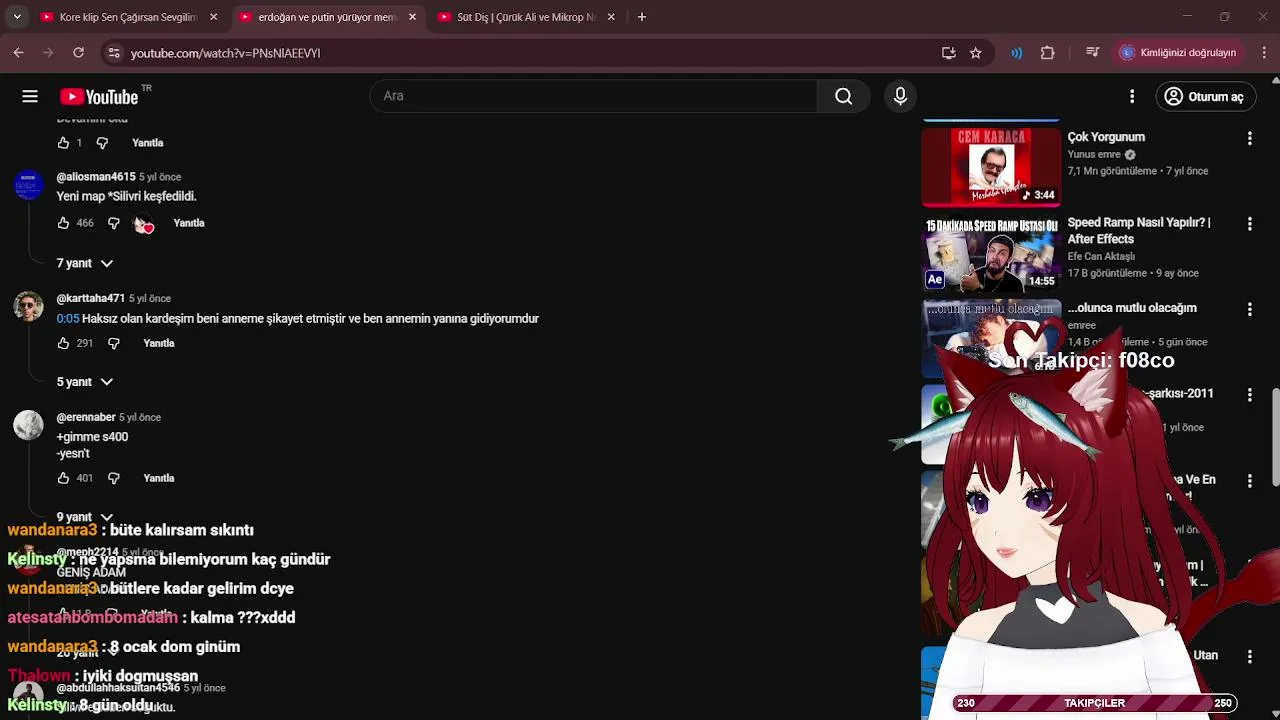
Task: Open the @erennaber channel link
Action: [x=86, y=417]
